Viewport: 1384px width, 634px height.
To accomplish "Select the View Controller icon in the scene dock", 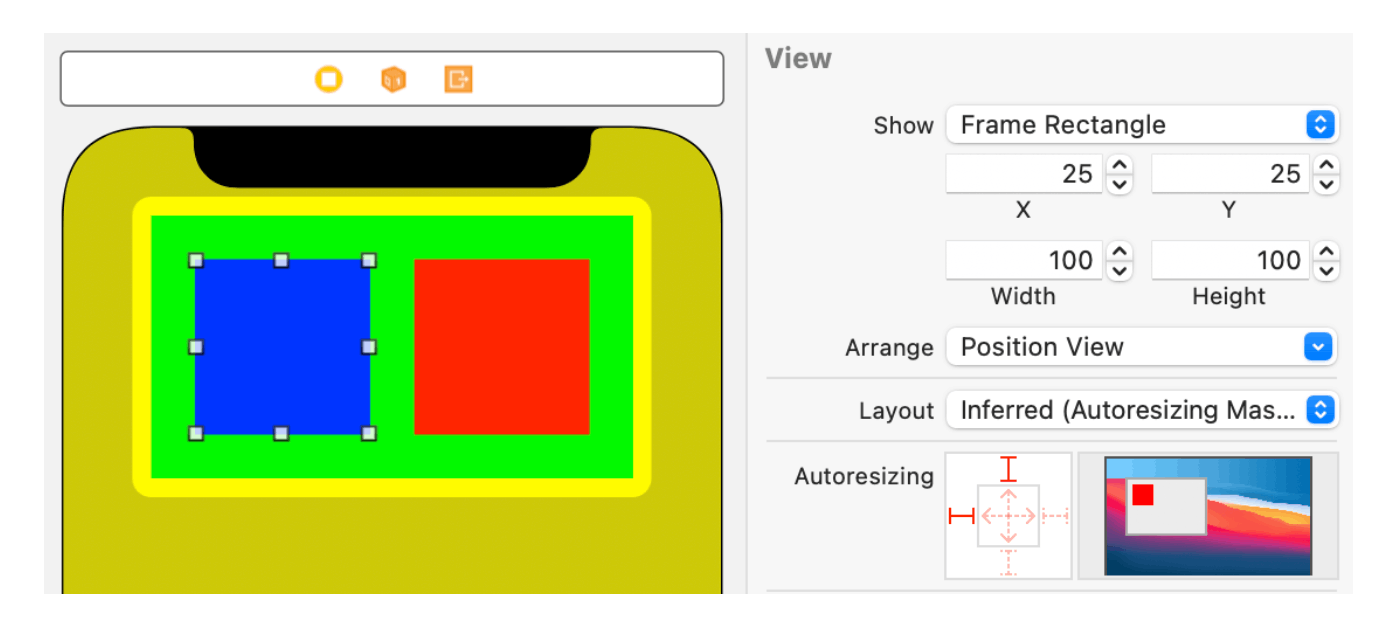I will [x=330, y=80].
